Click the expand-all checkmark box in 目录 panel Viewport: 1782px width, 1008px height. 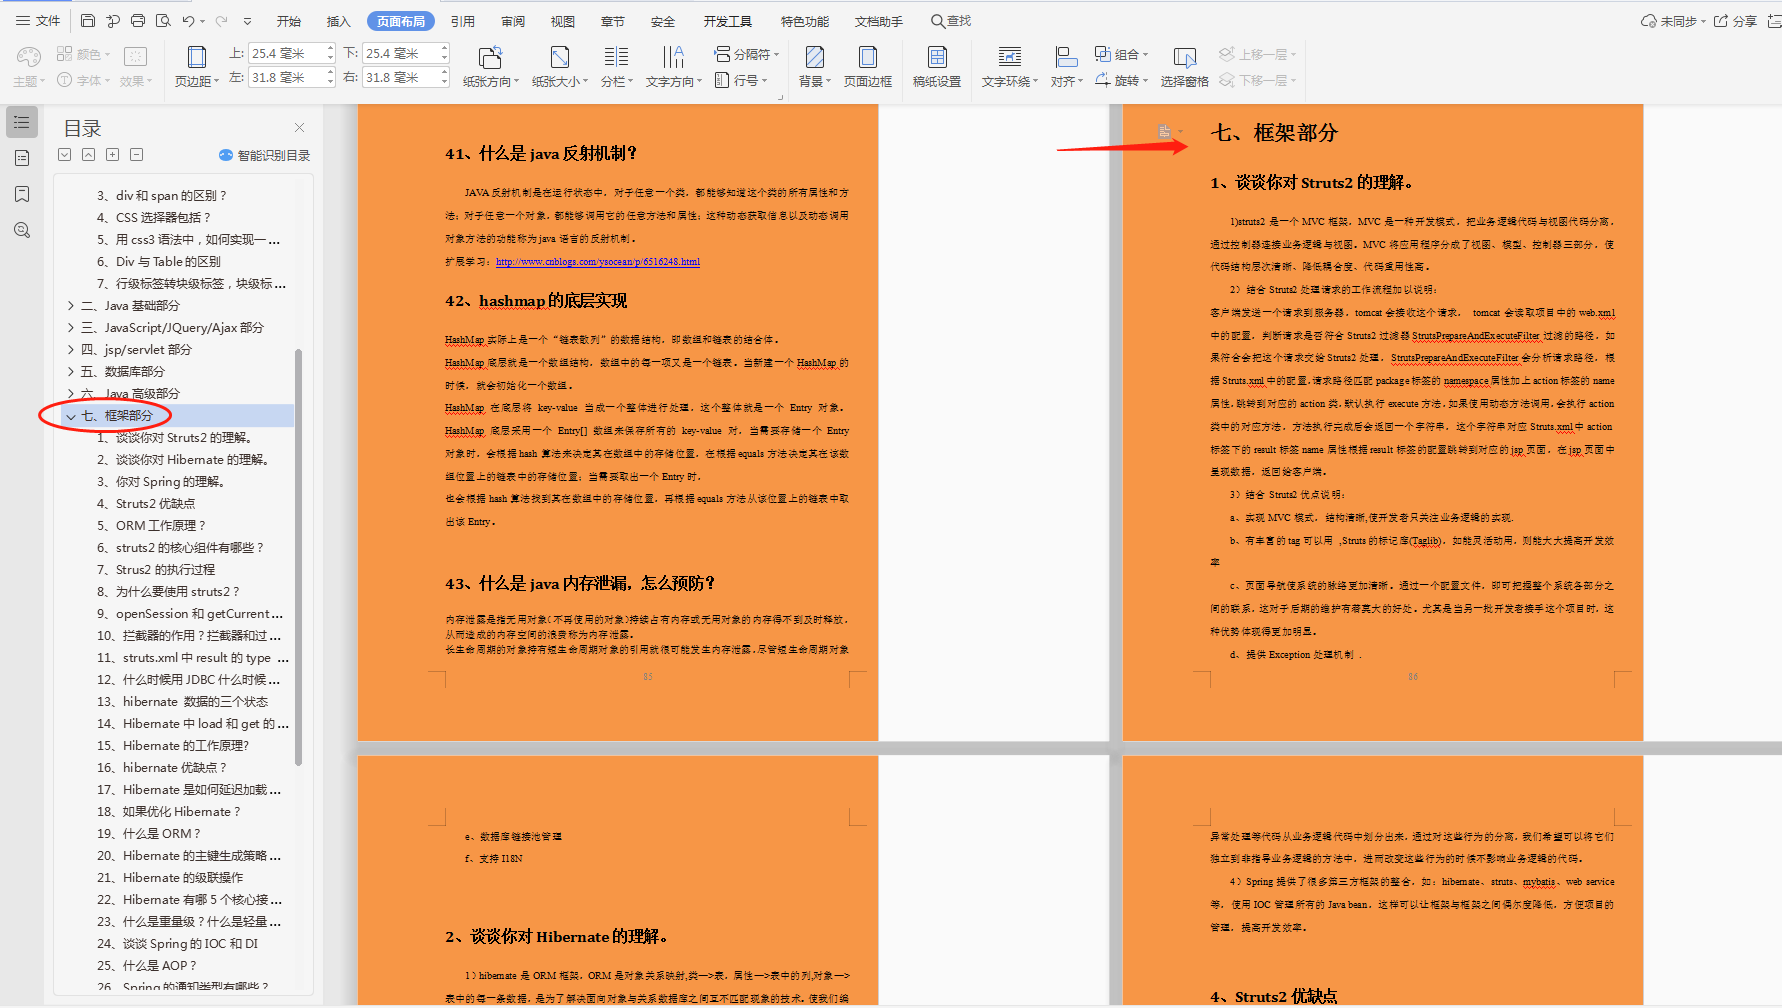tap(64, 154)
